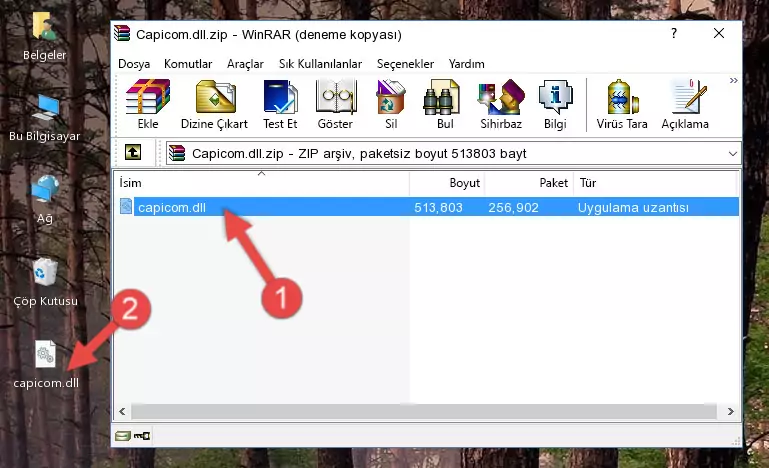Click the WinRAR title bar icon

122,33
